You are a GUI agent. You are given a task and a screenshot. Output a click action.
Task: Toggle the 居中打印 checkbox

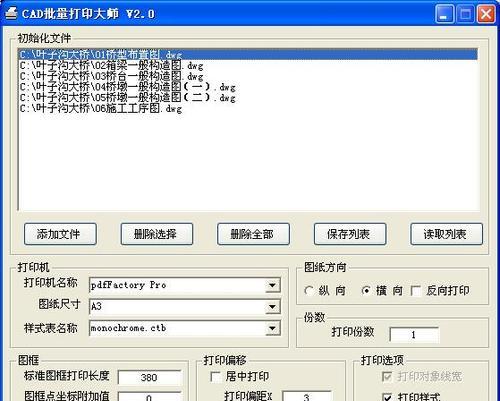[x=215, y=377]
